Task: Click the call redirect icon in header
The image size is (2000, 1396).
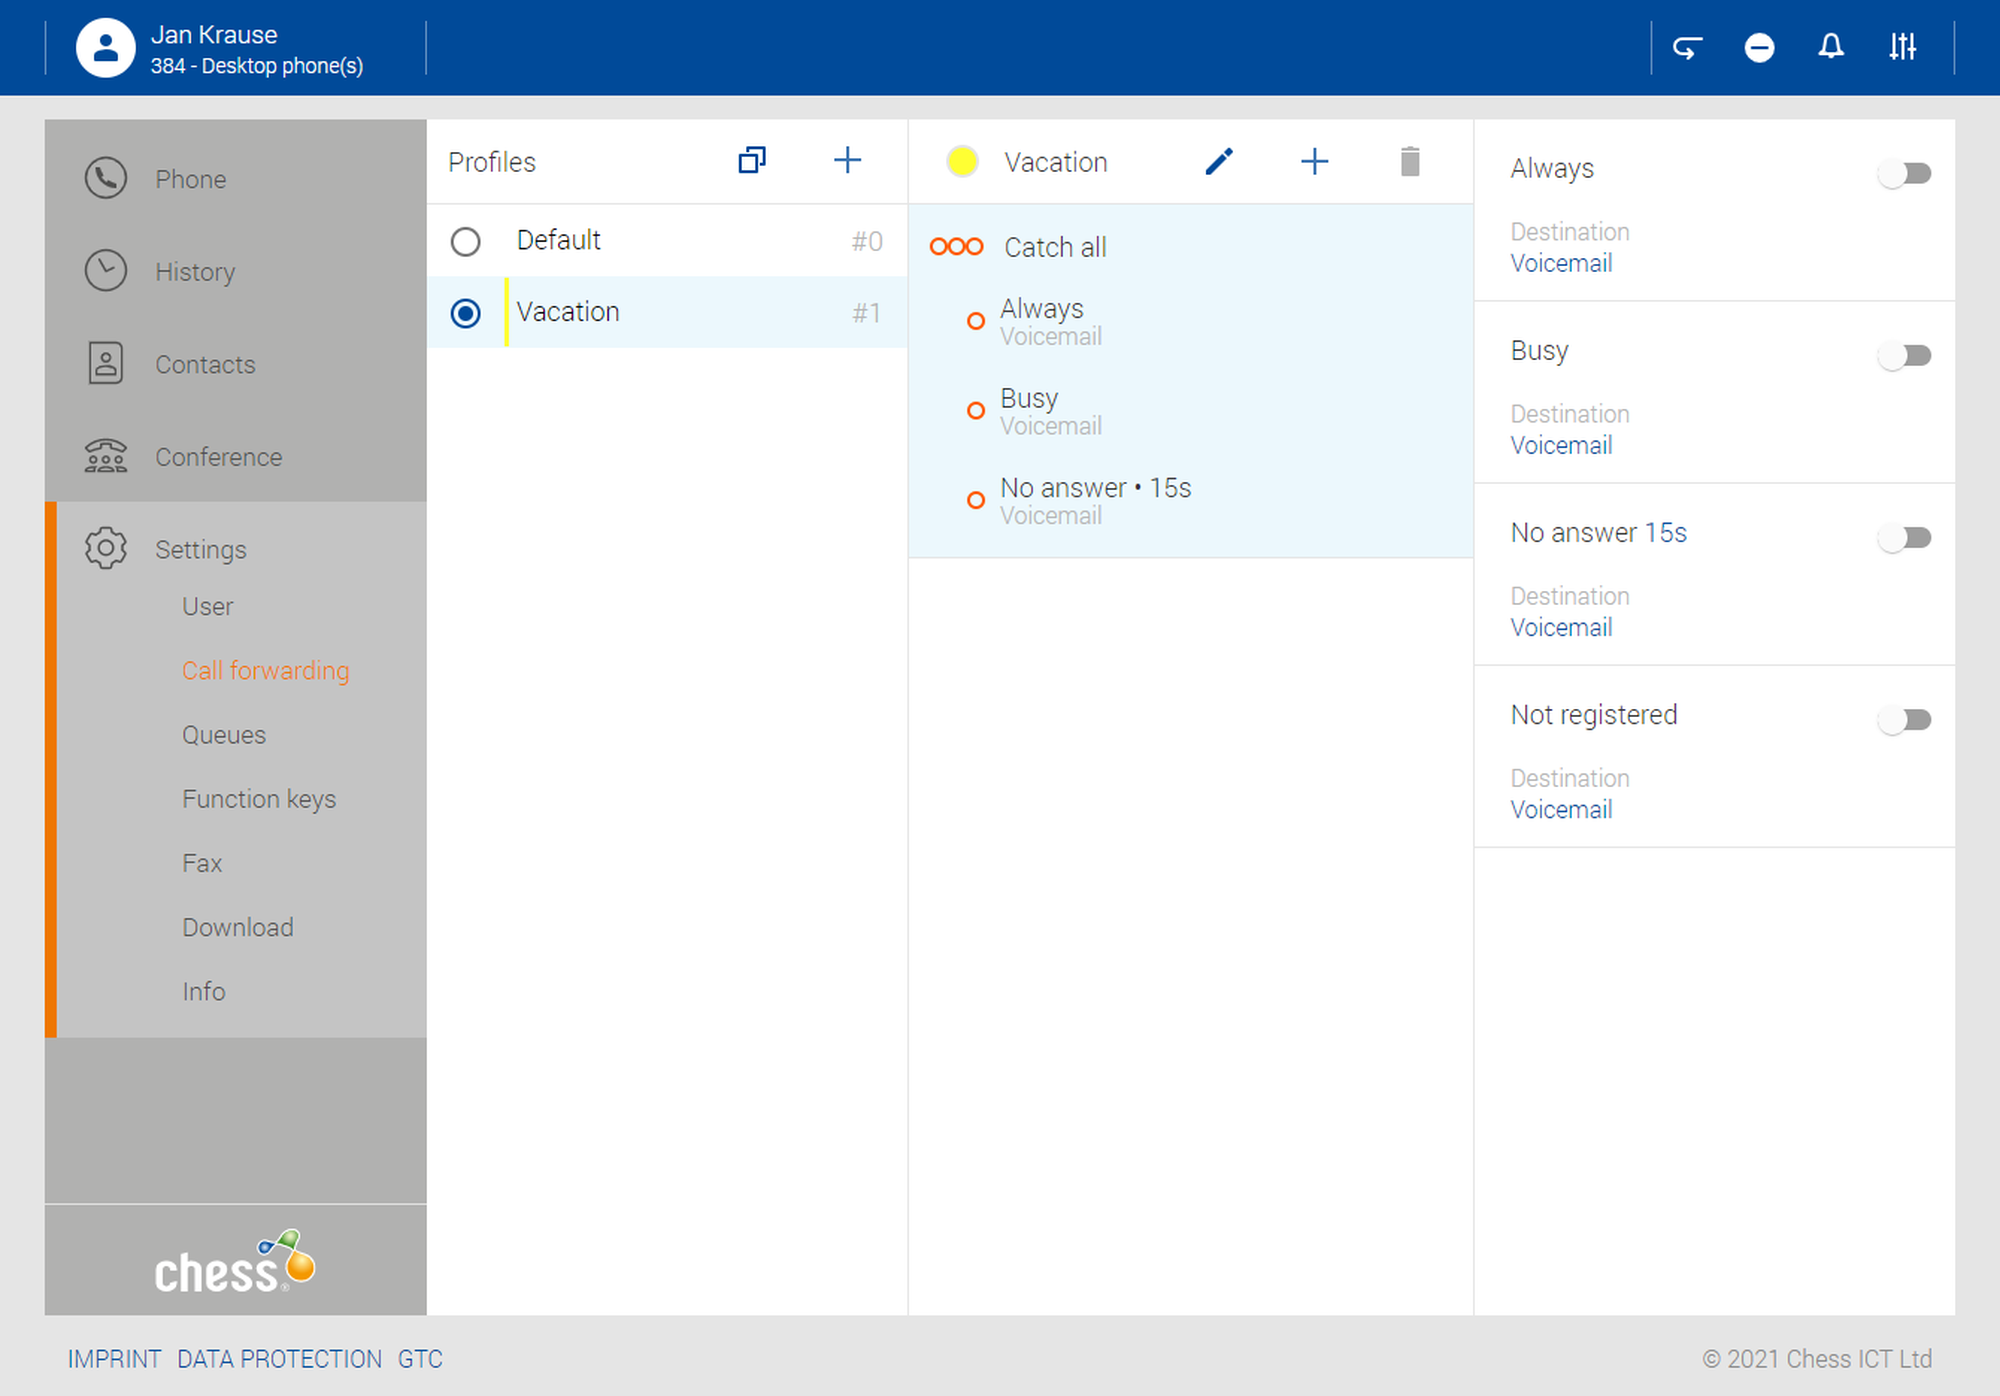Action: click(x=1687, y=47)
